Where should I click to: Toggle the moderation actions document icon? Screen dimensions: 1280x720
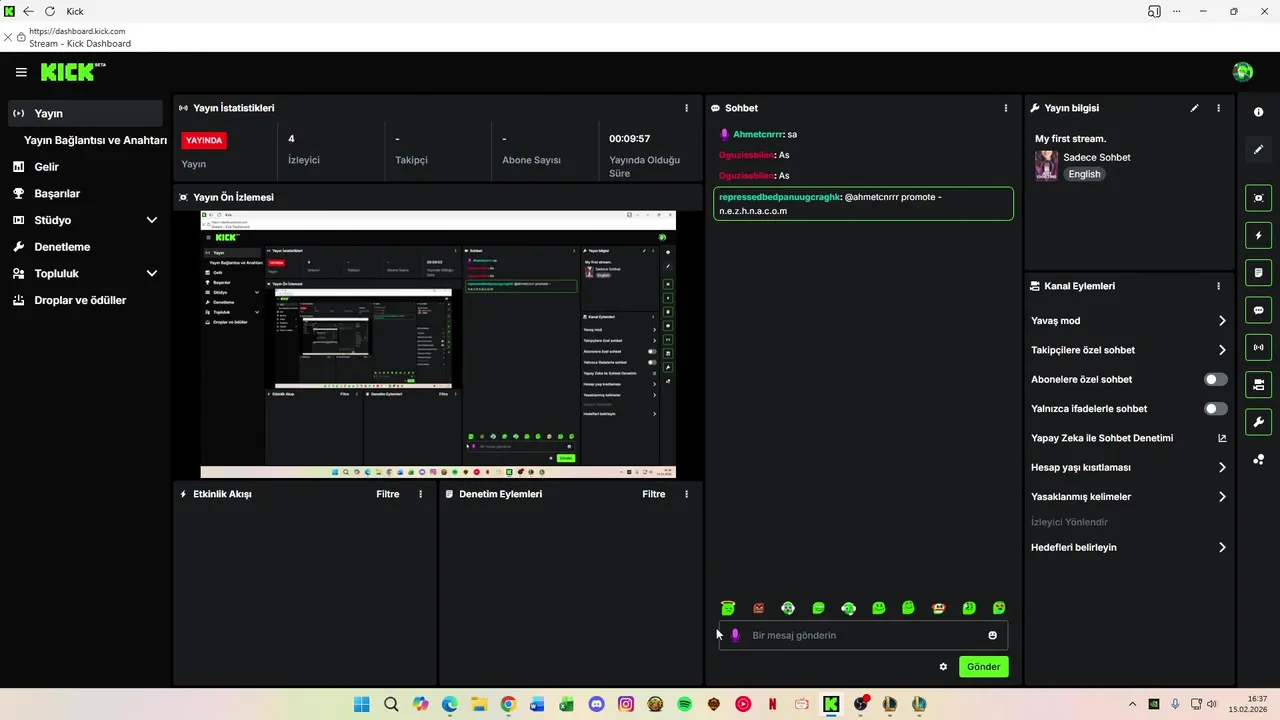[x=1259, y=272]
